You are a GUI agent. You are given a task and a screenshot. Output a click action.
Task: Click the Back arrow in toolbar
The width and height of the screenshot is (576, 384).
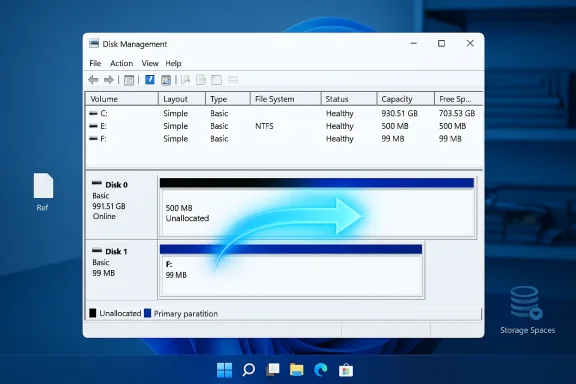[93, 80]
